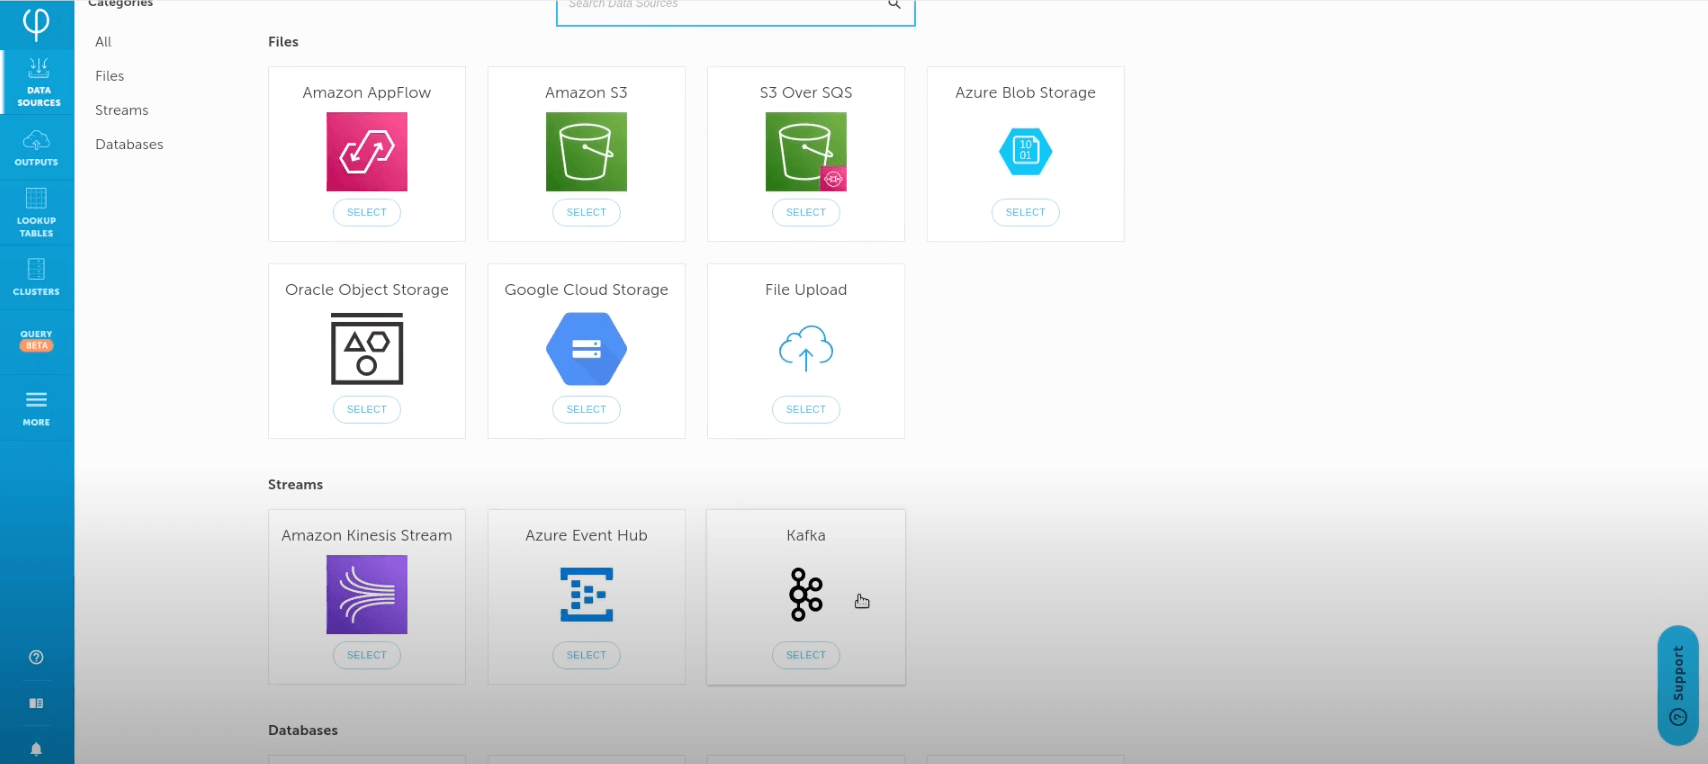Click the S3 Over SQS icon
This screenshot has height=764, width=1708.
click(806, 151)
